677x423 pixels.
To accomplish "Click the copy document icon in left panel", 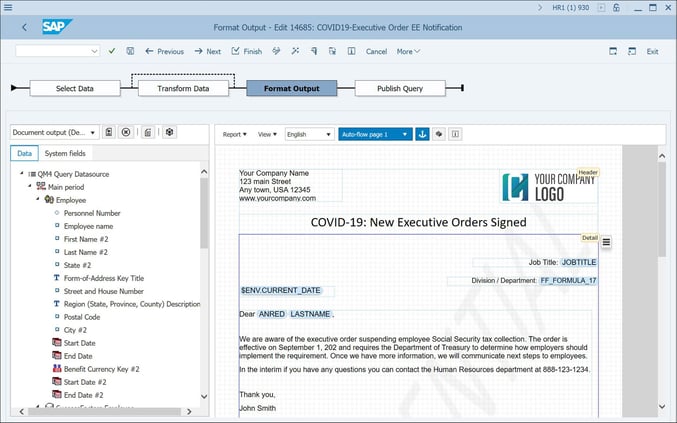I will 148,132.
